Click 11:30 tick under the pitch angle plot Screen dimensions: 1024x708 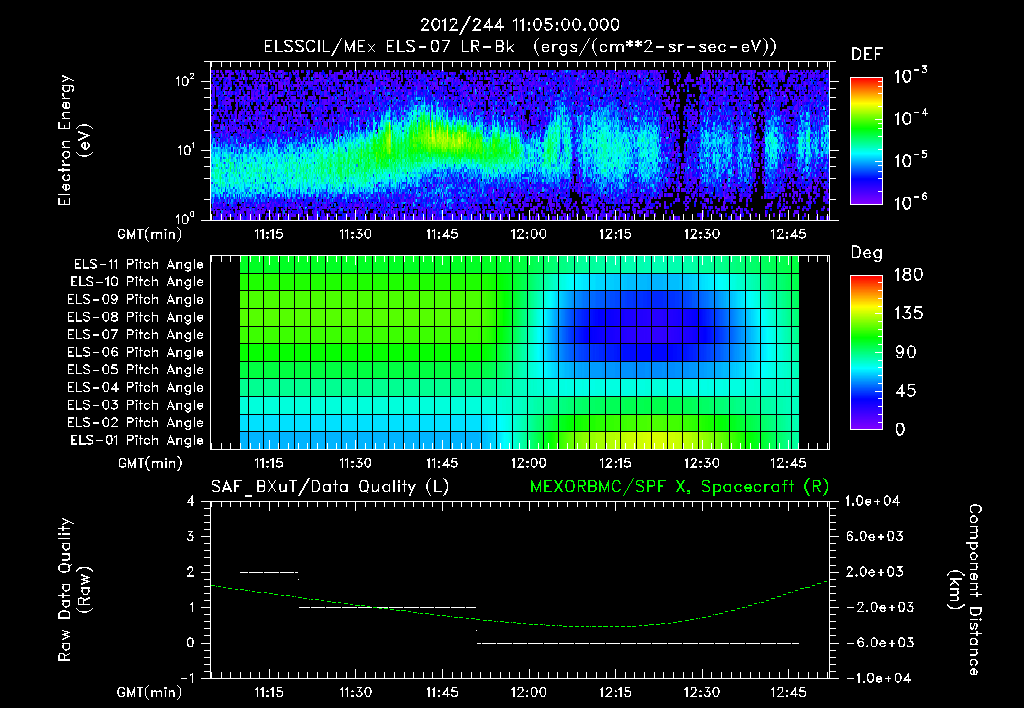pyautogui.click(x=355, y=463)
